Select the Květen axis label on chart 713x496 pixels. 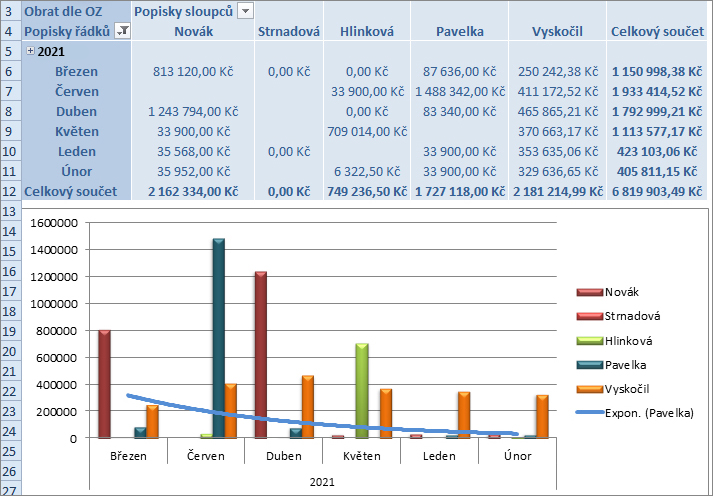(x=362, y=456)
